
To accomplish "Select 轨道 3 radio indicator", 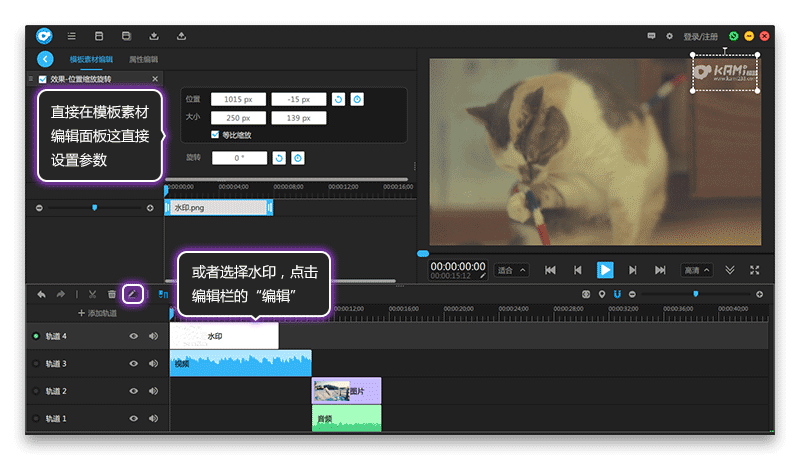I will coord(36,364).
